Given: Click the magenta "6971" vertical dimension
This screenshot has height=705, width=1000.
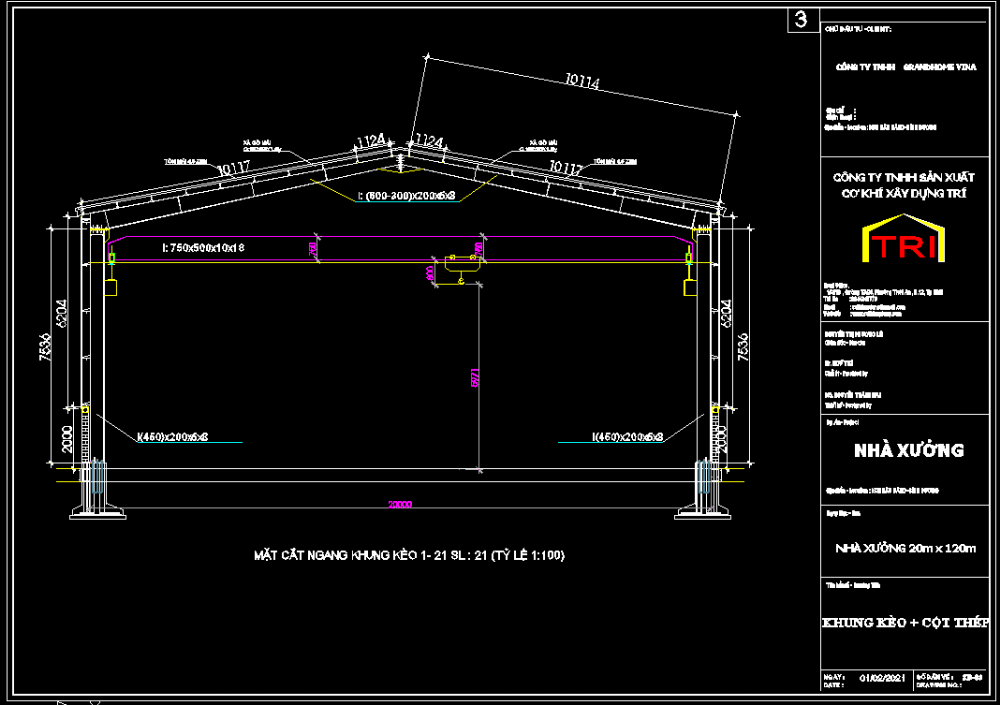Looking at the screenshot, I should pos(474,378).
